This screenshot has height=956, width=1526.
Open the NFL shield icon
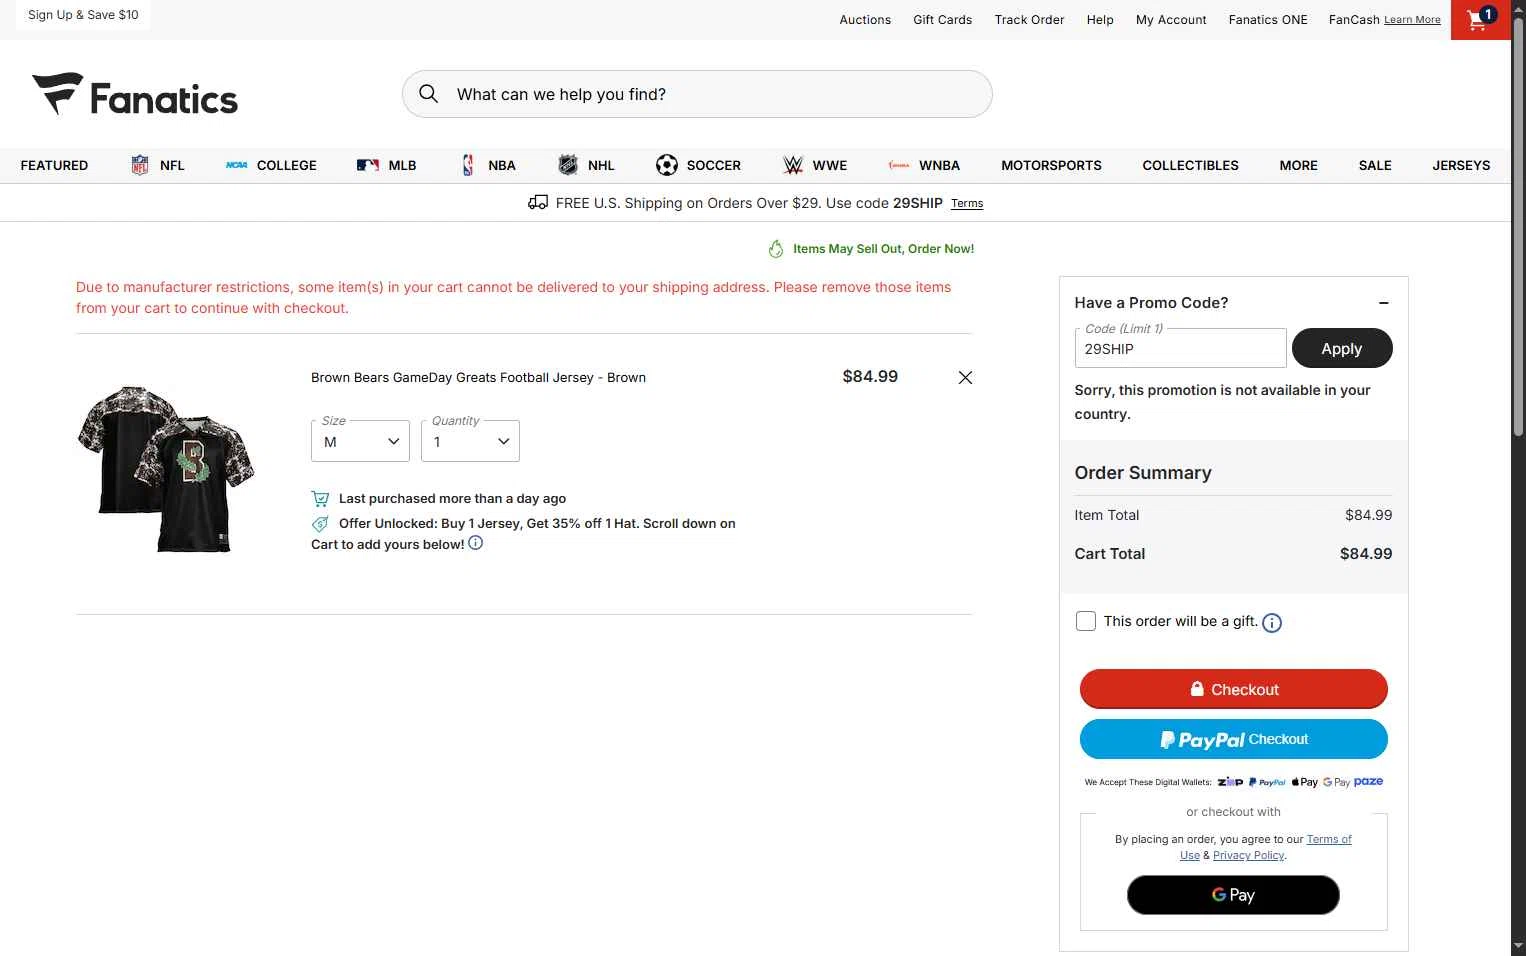[140, 166]
